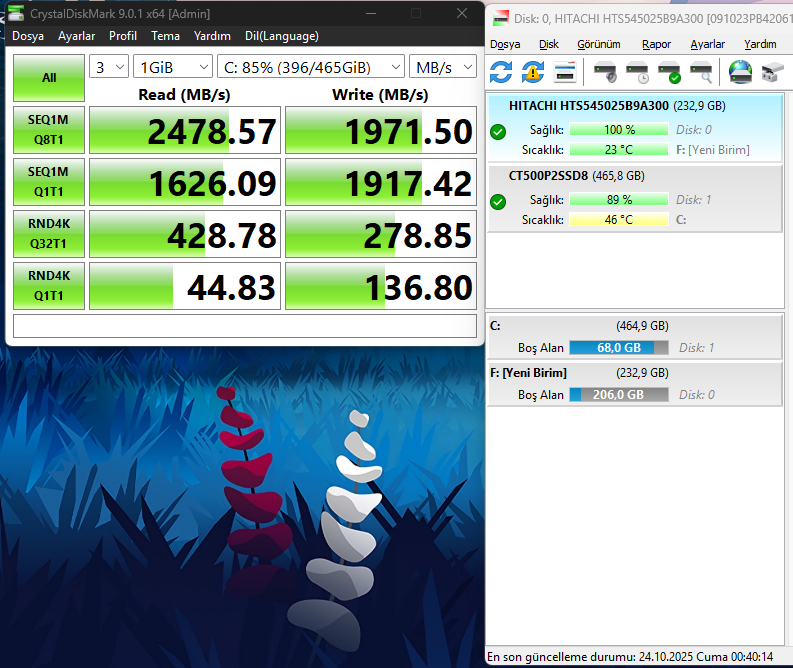
Task: Click the disk with blocks icon in the toolbar
Action: click(772, 72)
